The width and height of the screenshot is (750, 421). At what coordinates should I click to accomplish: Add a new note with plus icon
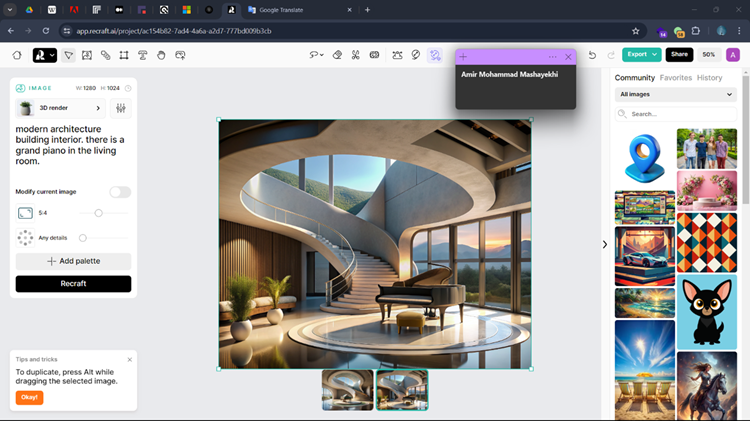tap(463, 57)
